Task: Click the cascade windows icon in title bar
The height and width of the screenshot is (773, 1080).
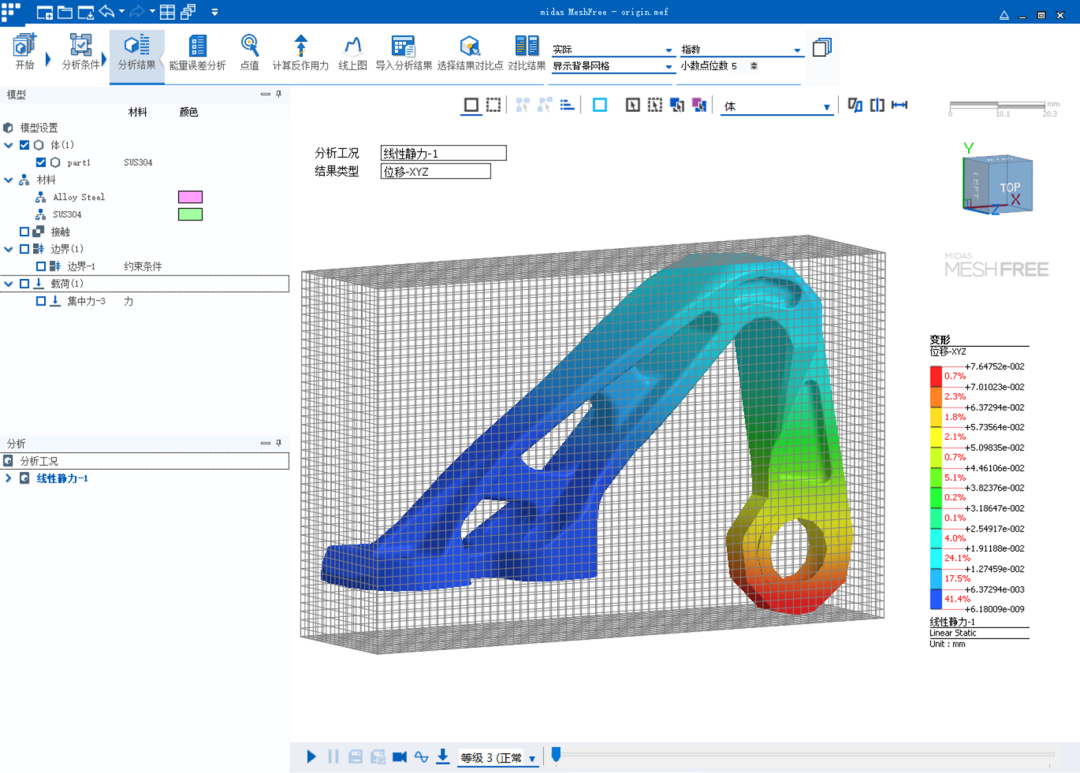Action: [x=188, y=12]
